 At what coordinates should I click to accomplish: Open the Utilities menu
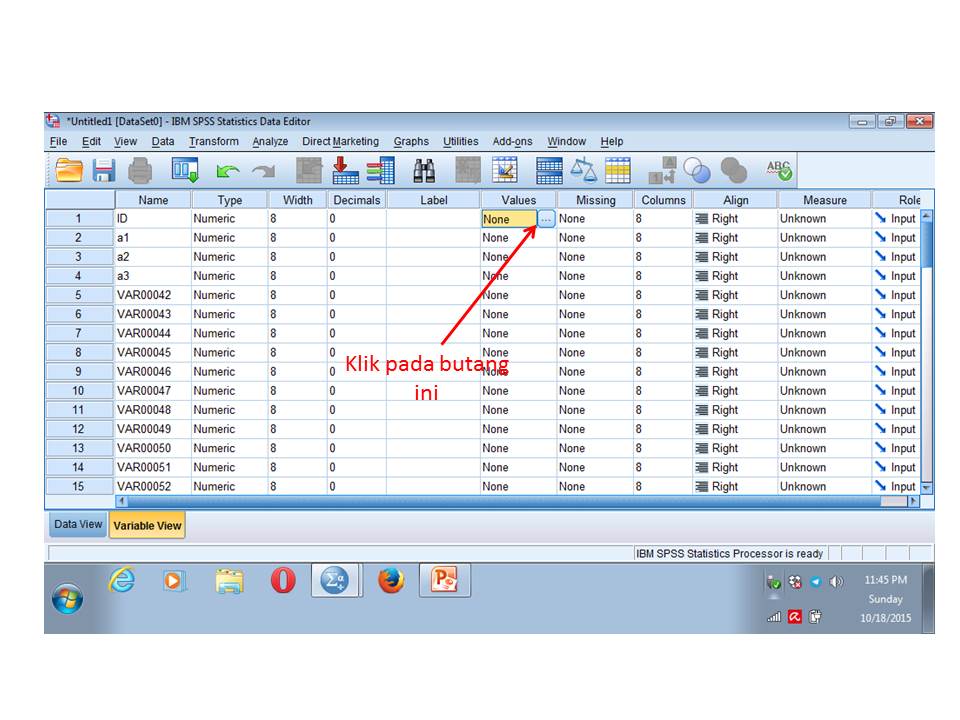coord(460,141)
